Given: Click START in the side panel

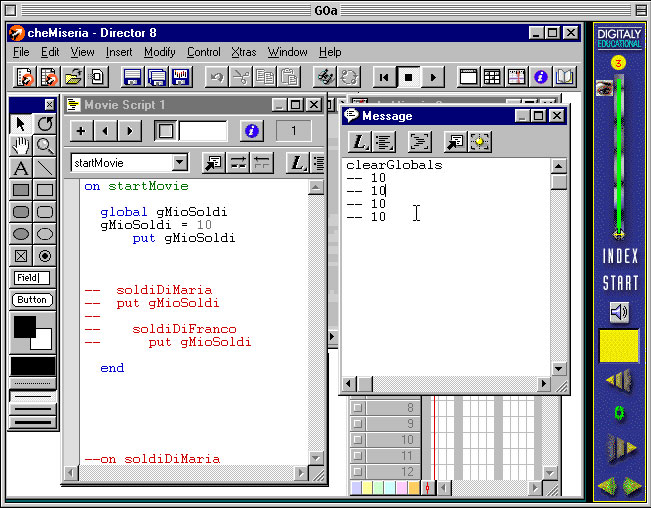Looking at the screenshot, I should pyautogui.click(x=620, y=283).
